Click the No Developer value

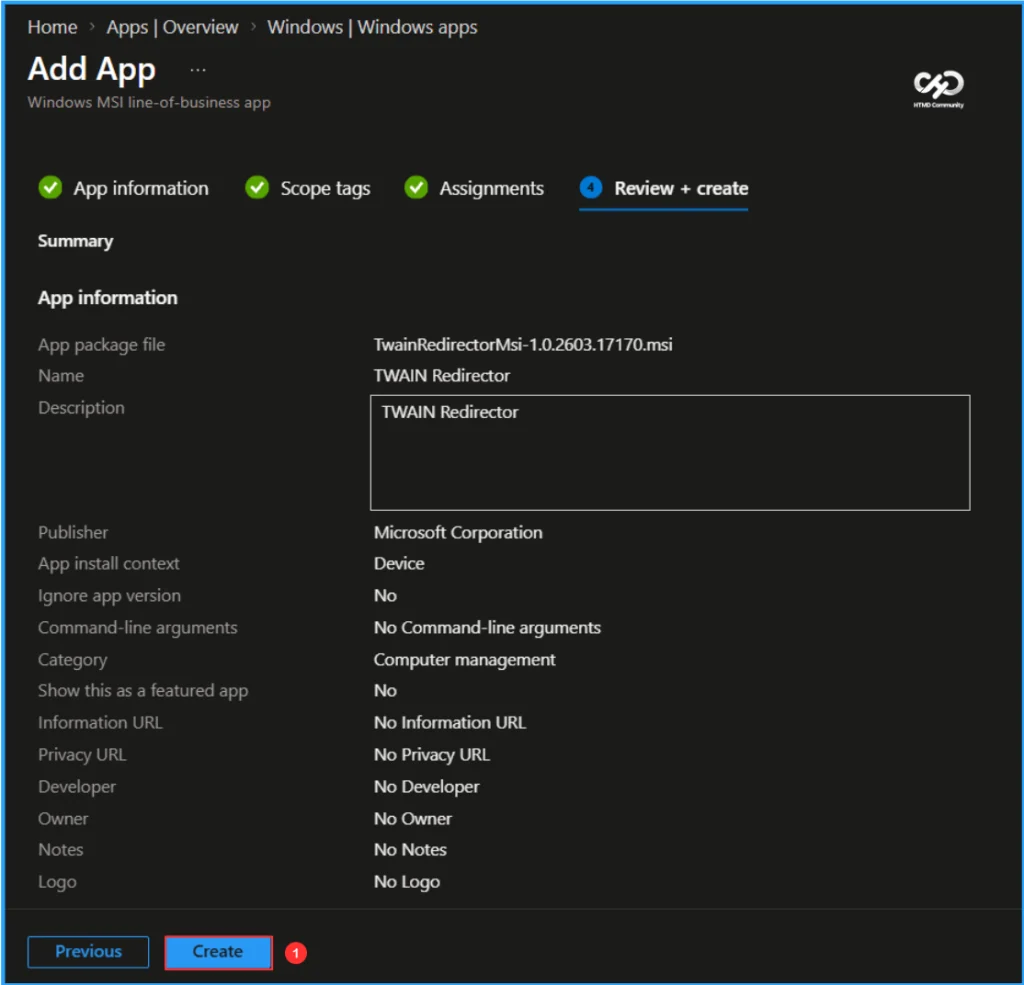426,786
